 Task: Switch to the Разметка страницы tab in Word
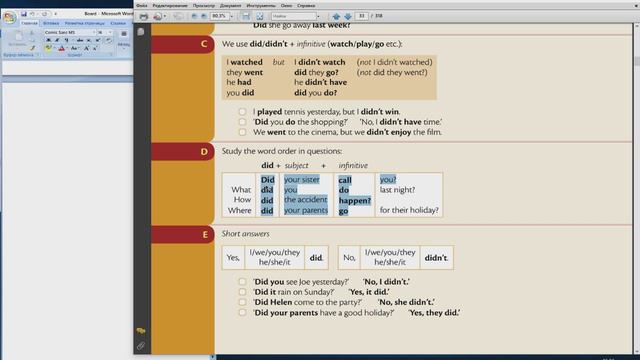[84, 23]
